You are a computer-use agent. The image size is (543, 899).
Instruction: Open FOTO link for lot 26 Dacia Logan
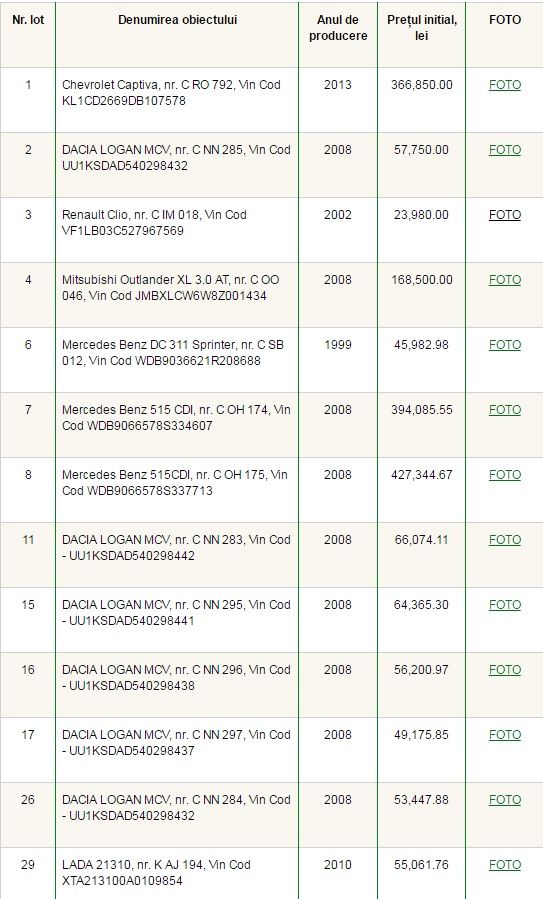click(505, 799)
